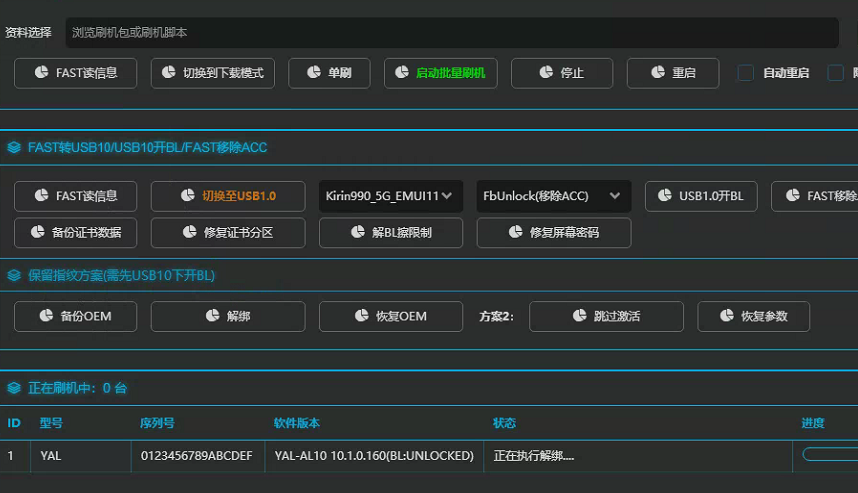This screenshot has width=858, height=493.
Task: Click the top FAST读信息 button
Action: point(76,73)
